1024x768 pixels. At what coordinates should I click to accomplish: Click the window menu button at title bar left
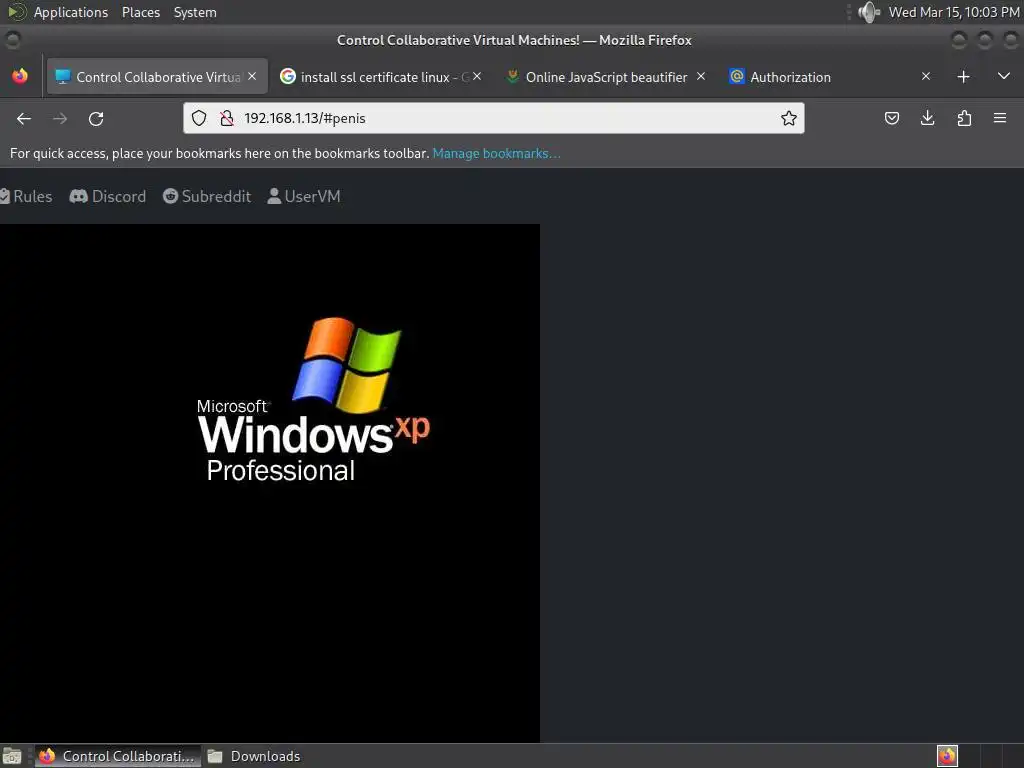pos(12,40)
